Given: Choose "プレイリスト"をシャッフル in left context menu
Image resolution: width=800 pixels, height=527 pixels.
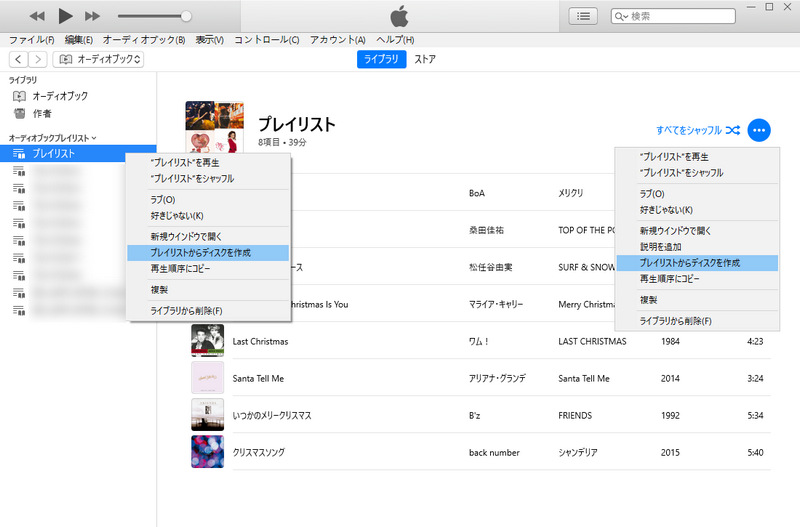Looking at the screenshot, I should pos(208,179).
